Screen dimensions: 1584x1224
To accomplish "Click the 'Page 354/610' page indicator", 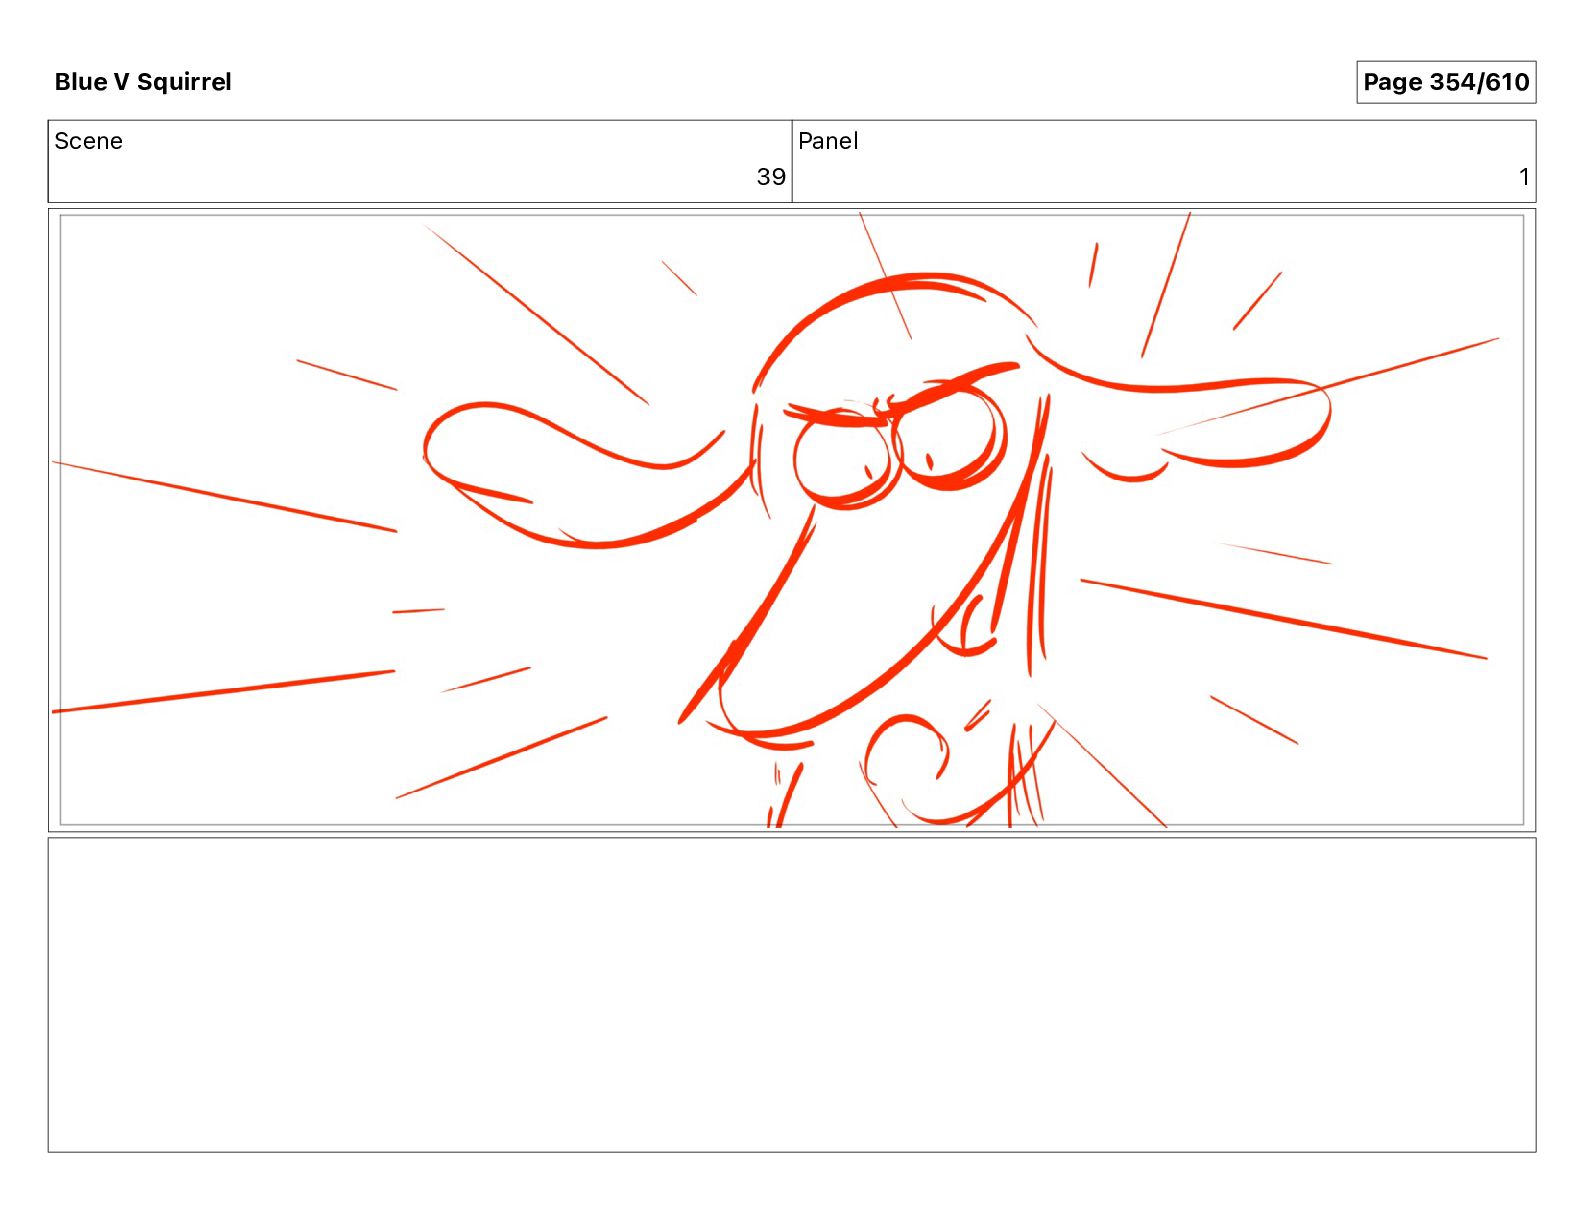I will point(1446,82).
